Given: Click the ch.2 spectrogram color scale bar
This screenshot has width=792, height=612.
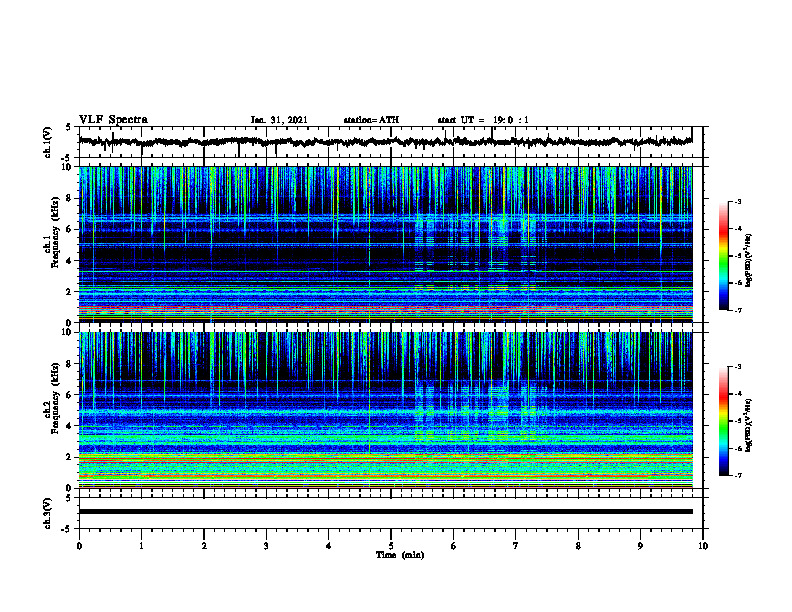Looking at the screenshot, I should coord(723,421).
